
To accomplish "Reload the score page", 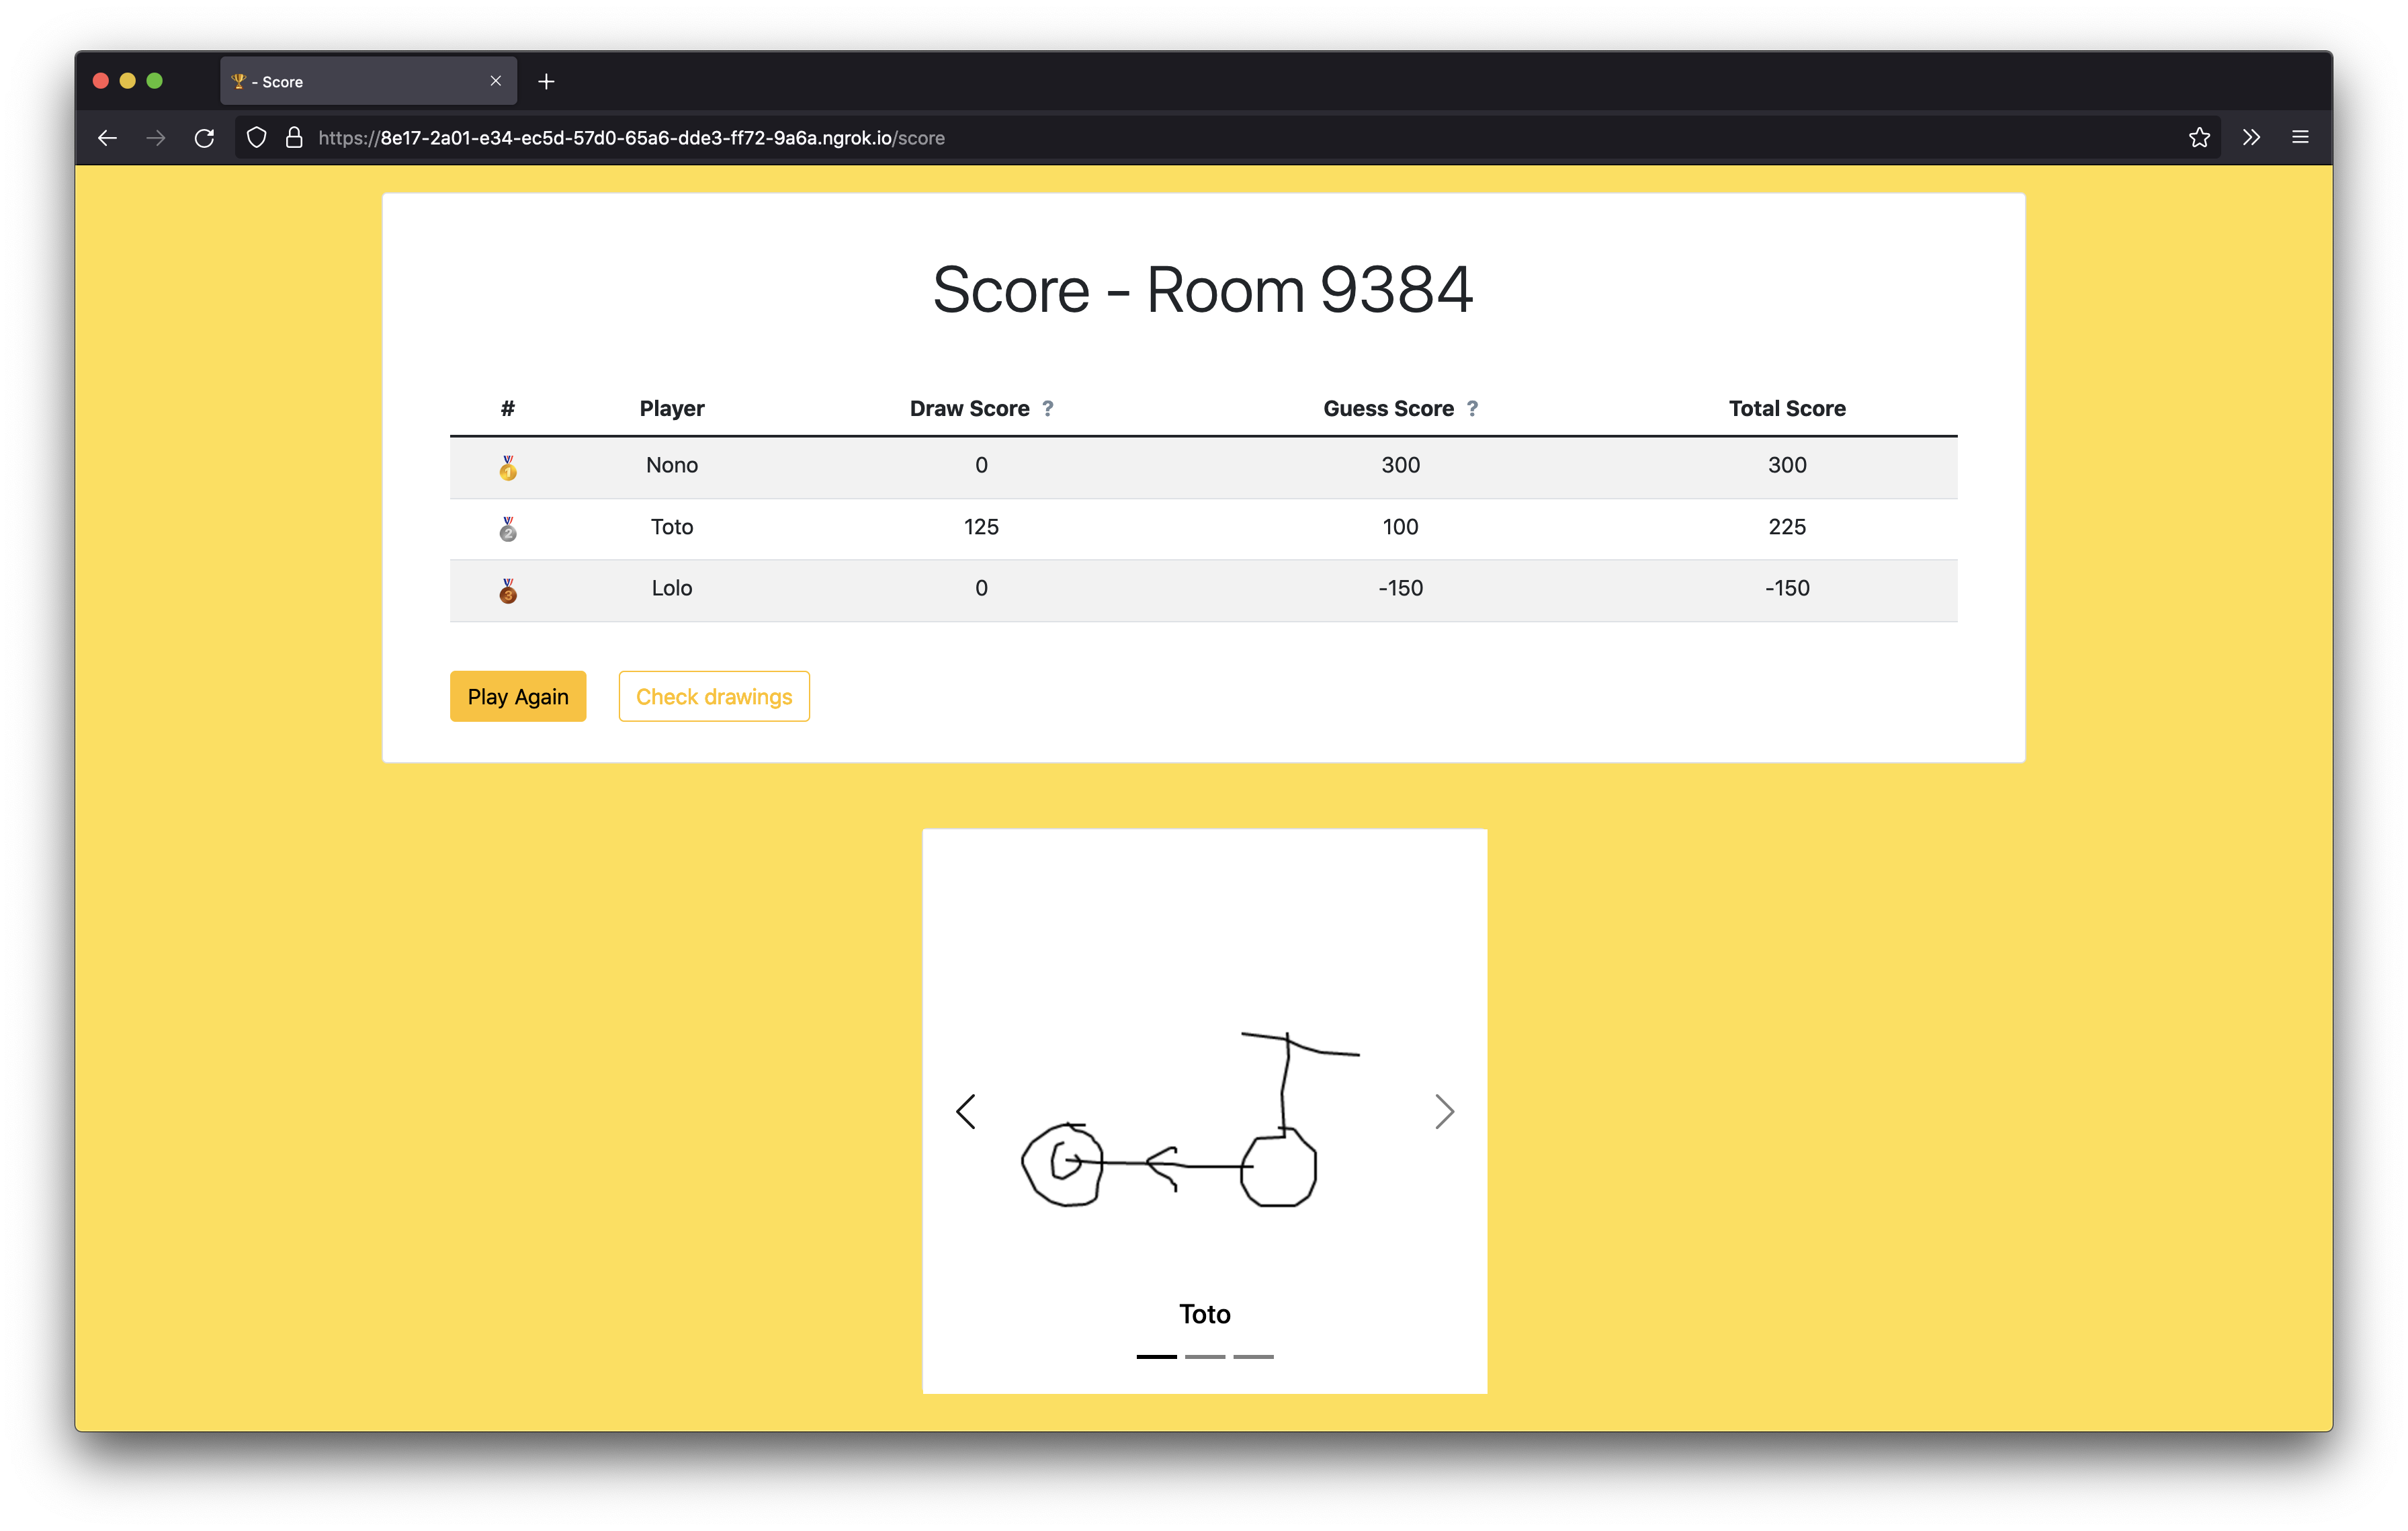I will [x=204, y=138].
